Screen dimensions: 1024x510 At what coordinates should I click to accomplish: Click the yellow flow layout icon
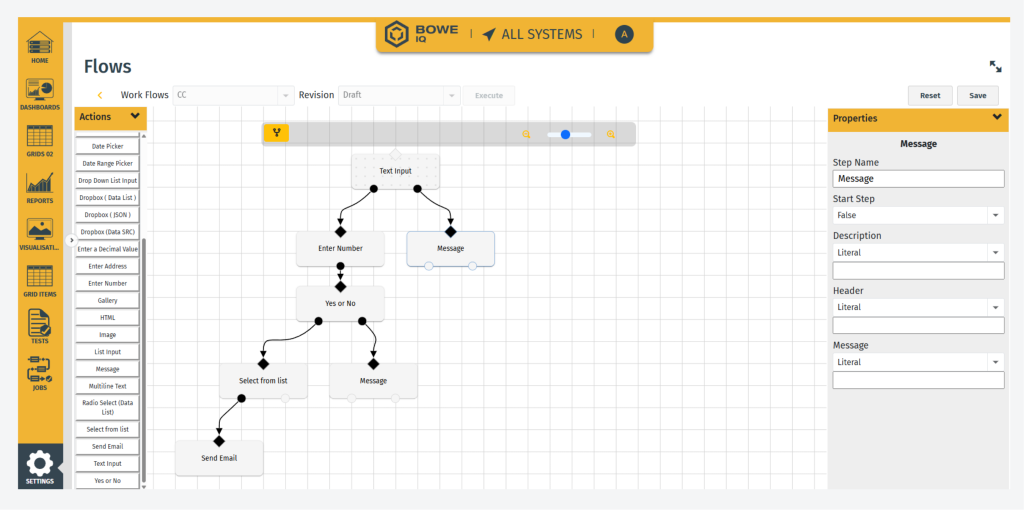[276, 133]
